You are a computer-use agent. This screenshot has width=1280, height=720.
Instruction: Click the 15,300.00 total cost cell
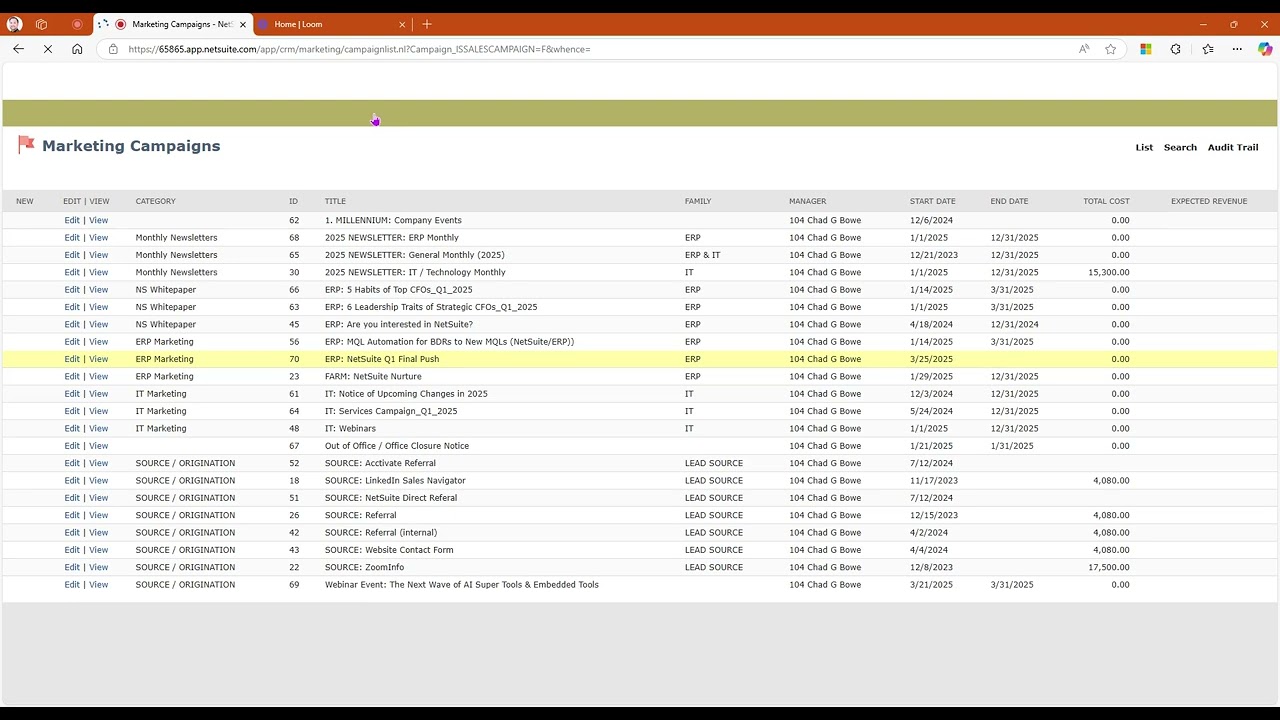(1109, 272)
